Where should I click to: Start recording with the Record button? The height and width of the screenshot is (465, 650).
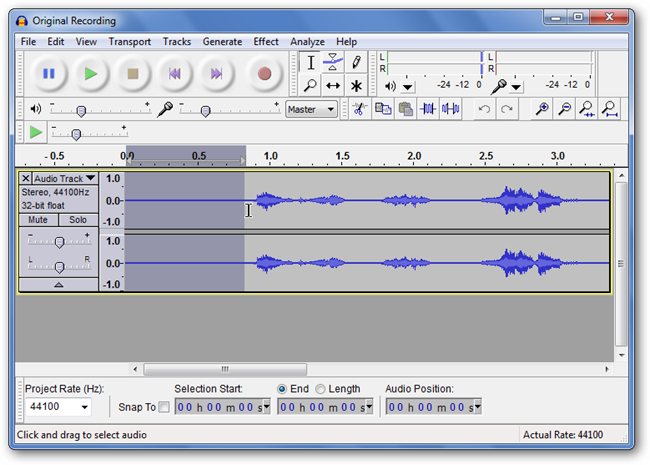tap(264, 74)
